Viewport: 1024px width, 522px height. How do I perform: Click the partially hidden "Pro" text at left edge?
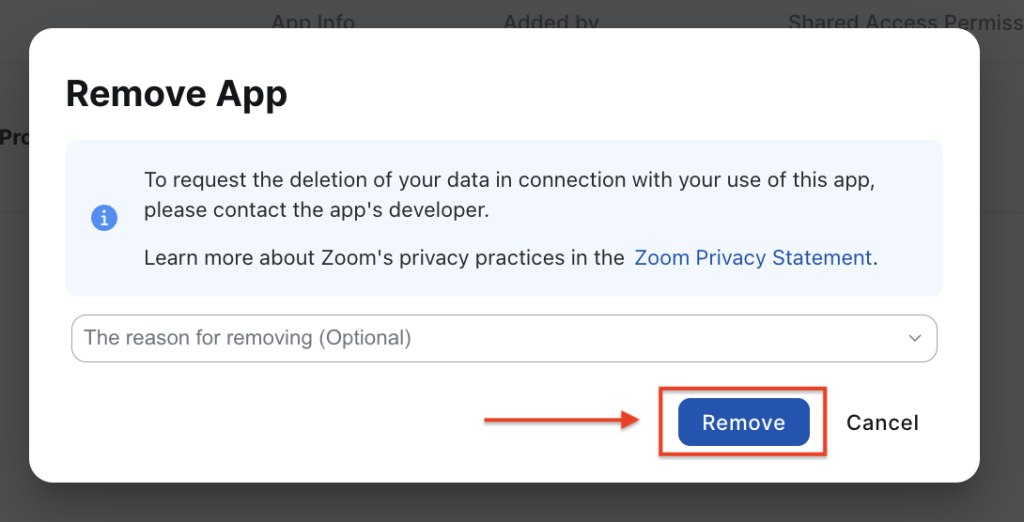14,138
